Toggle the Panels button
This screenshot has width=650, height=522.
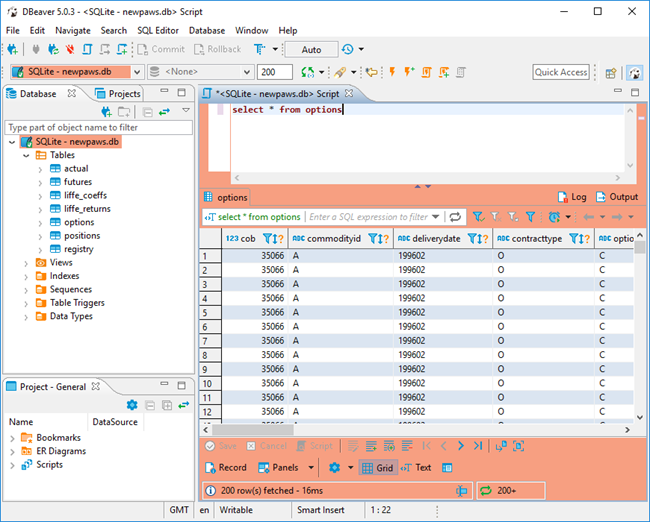tap(278, 468)
